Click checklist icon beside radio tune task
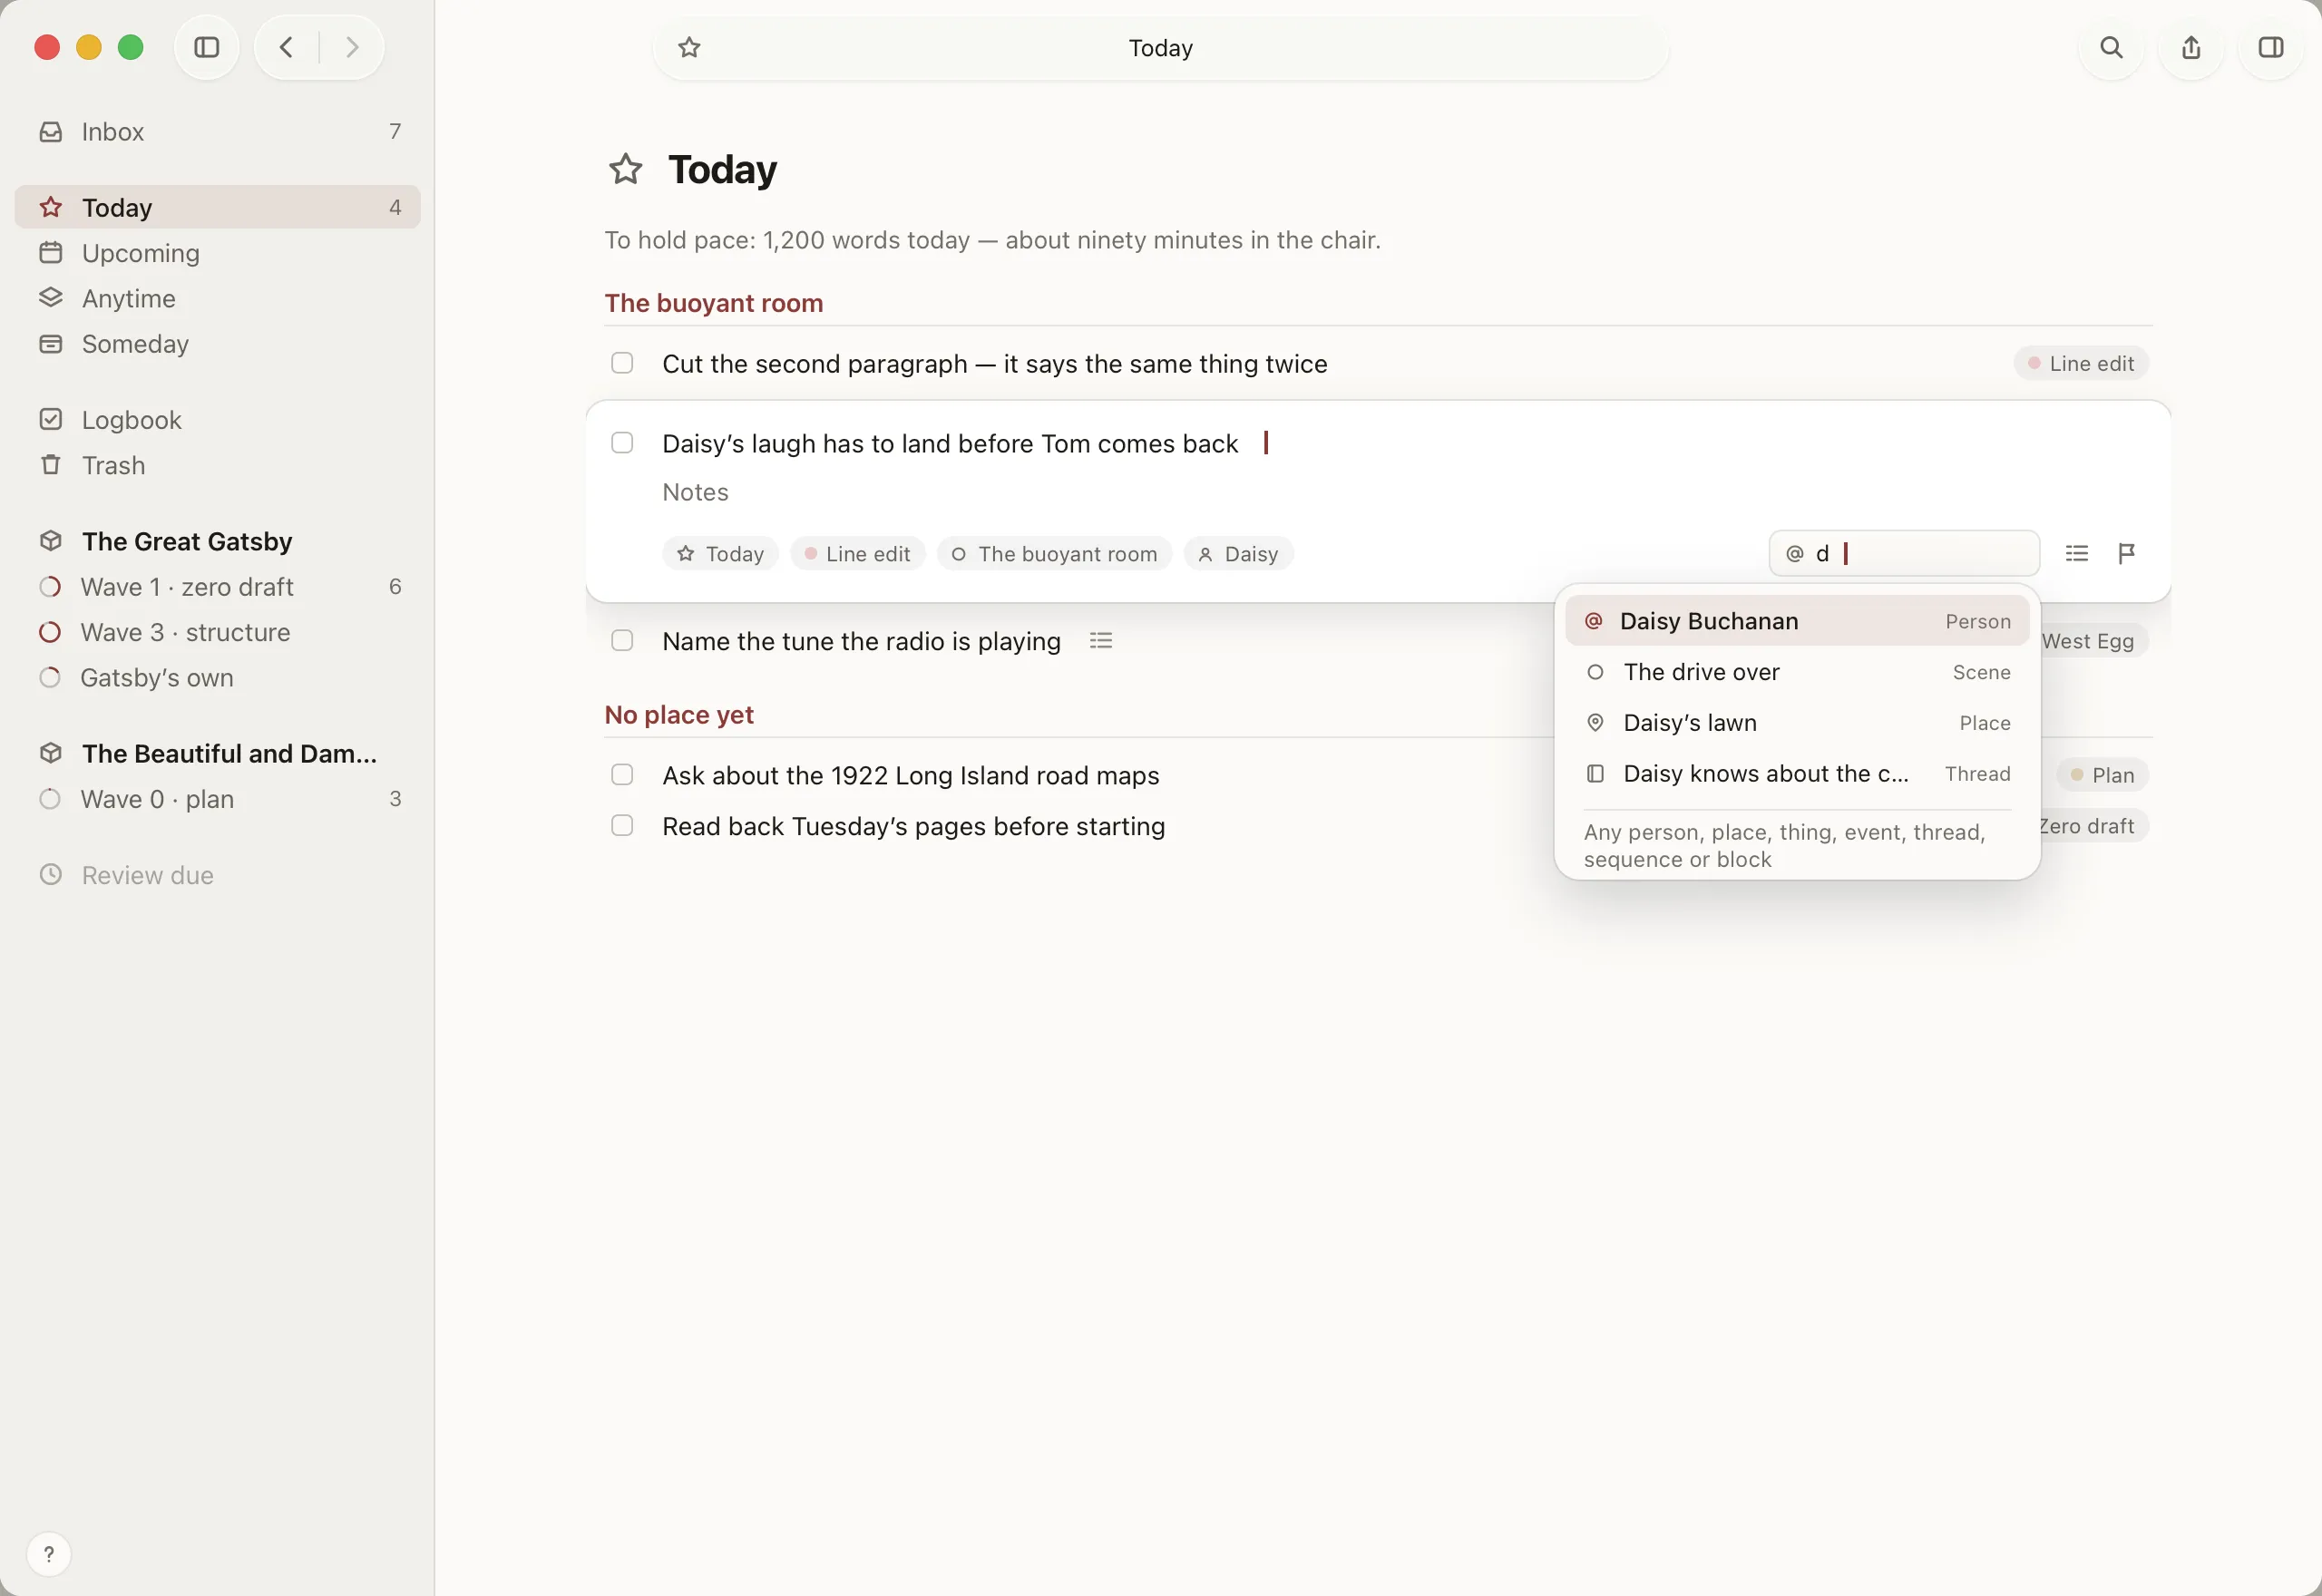This screenshot has width=2322, height=1596. pyautogui.click(x=1101, y=640)
